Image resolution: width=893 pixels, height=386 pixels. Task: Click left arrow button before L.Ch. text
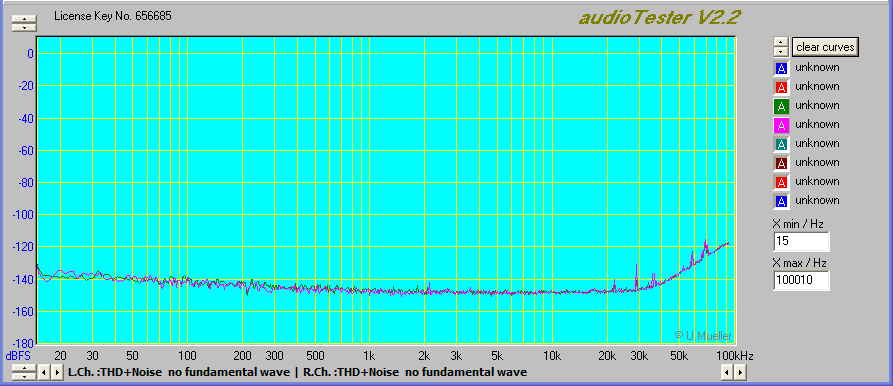[44, 373]
